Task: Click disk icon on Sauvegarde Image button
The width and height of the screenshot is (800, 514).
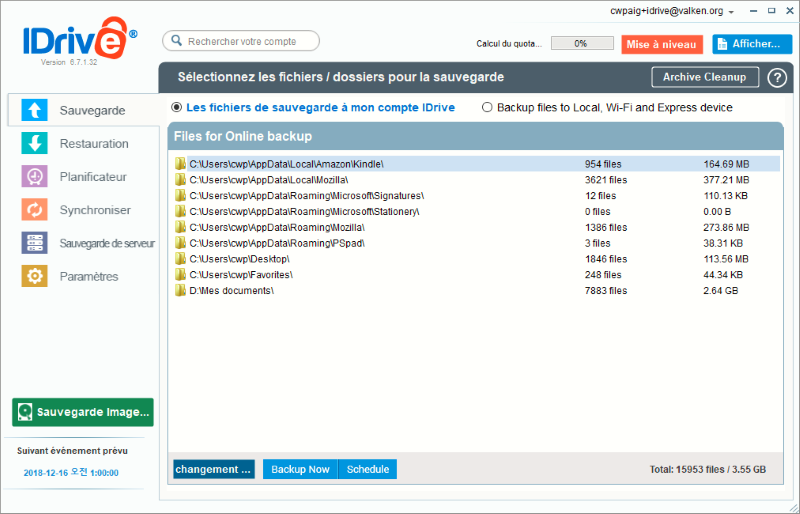Action: [x=25, y=412]
